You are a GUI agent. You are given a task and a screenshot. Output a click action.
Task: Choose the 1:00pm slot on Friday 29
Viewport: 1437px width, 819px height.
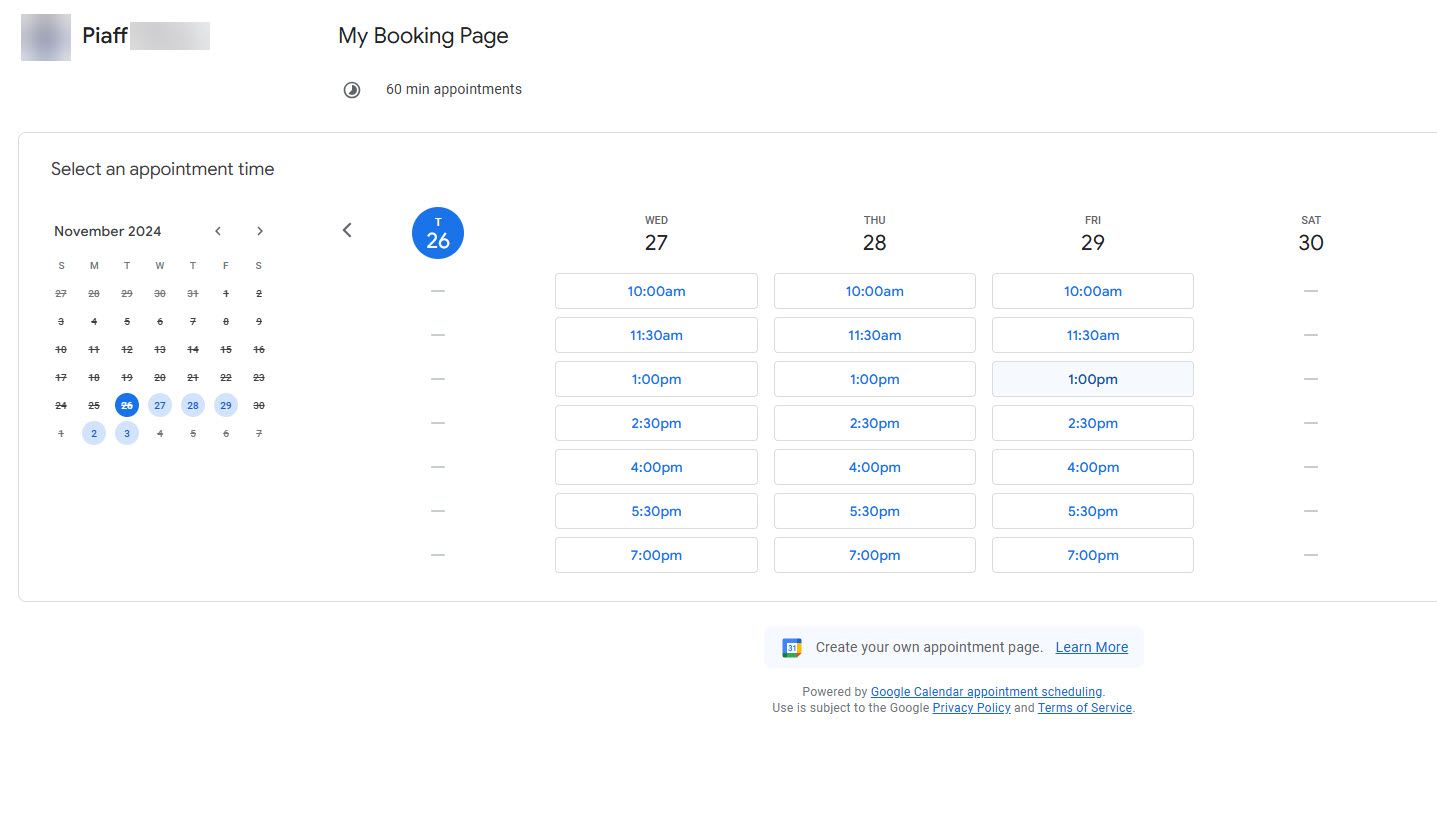pos(1092,379)
